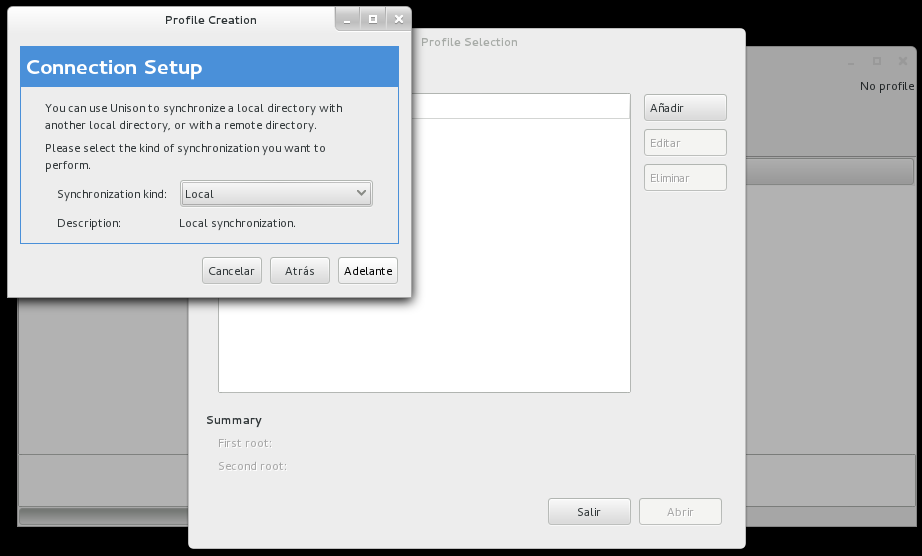The width and height of the screenshot is (922, 556).
Task: Click the profile list header row
Action: point(520,106)
